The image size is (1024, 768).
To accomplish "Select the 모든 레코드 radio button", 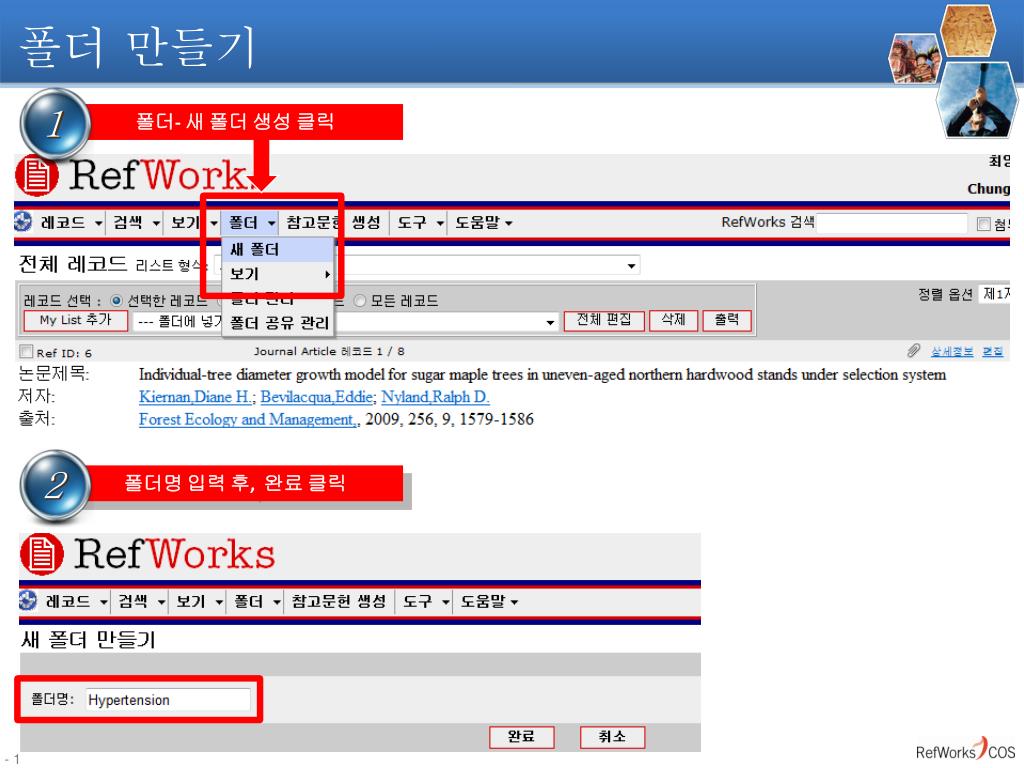I will tap(359, 300).
